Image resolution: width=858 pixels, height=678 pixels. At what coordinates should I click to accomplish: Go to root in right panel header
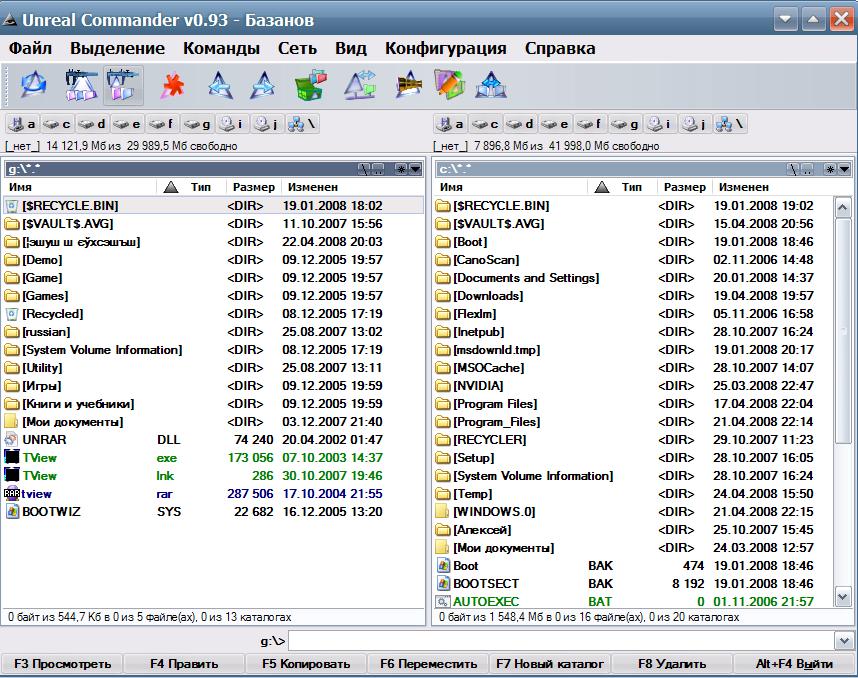click(793, 169)
